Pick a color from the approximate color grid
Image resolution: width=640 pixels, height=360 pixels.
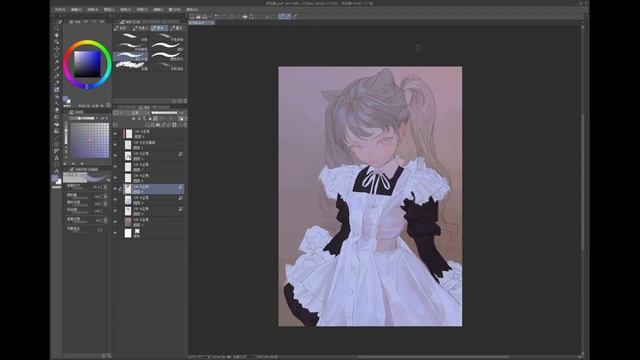(x=90, y=140)
